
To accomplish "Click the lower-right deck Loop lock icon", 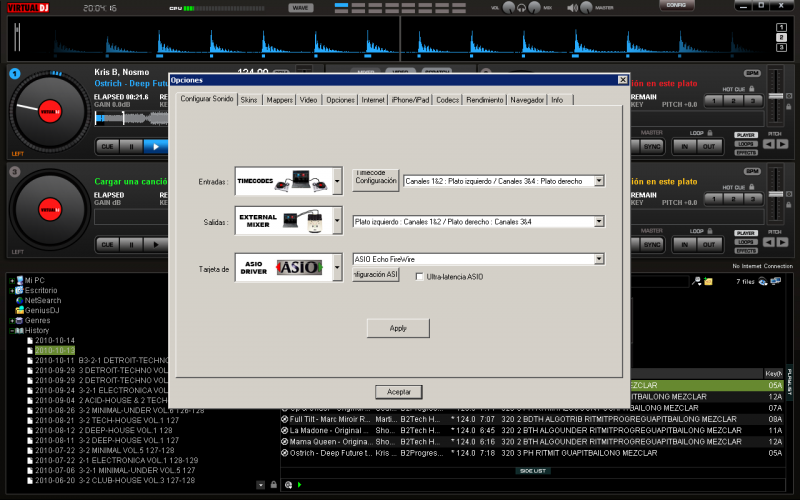I will pos(710,231).
